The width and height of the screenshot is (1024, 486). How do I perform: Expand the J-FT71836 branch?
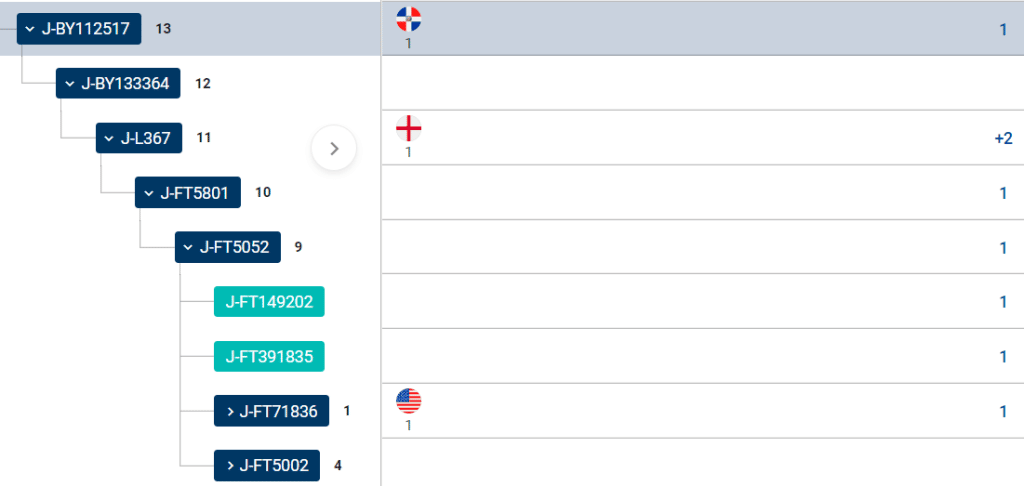pos(228,411)
